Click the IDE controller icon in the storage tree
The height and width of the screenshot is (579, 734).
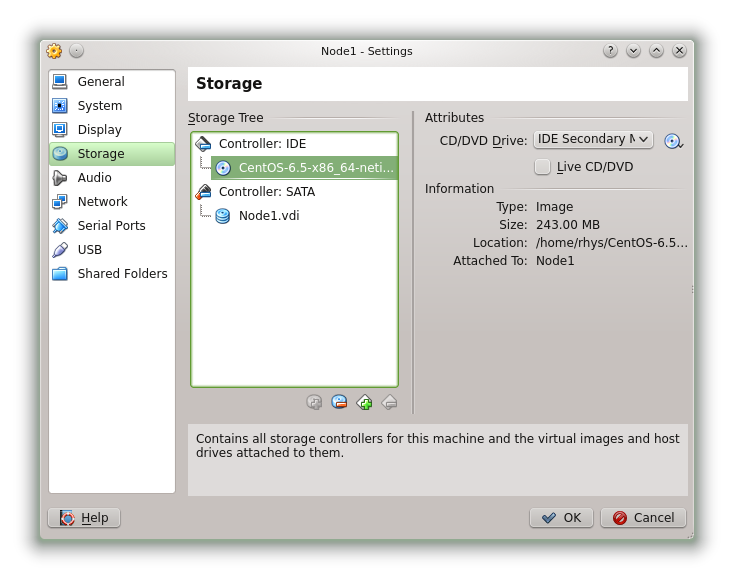[204, 144]
